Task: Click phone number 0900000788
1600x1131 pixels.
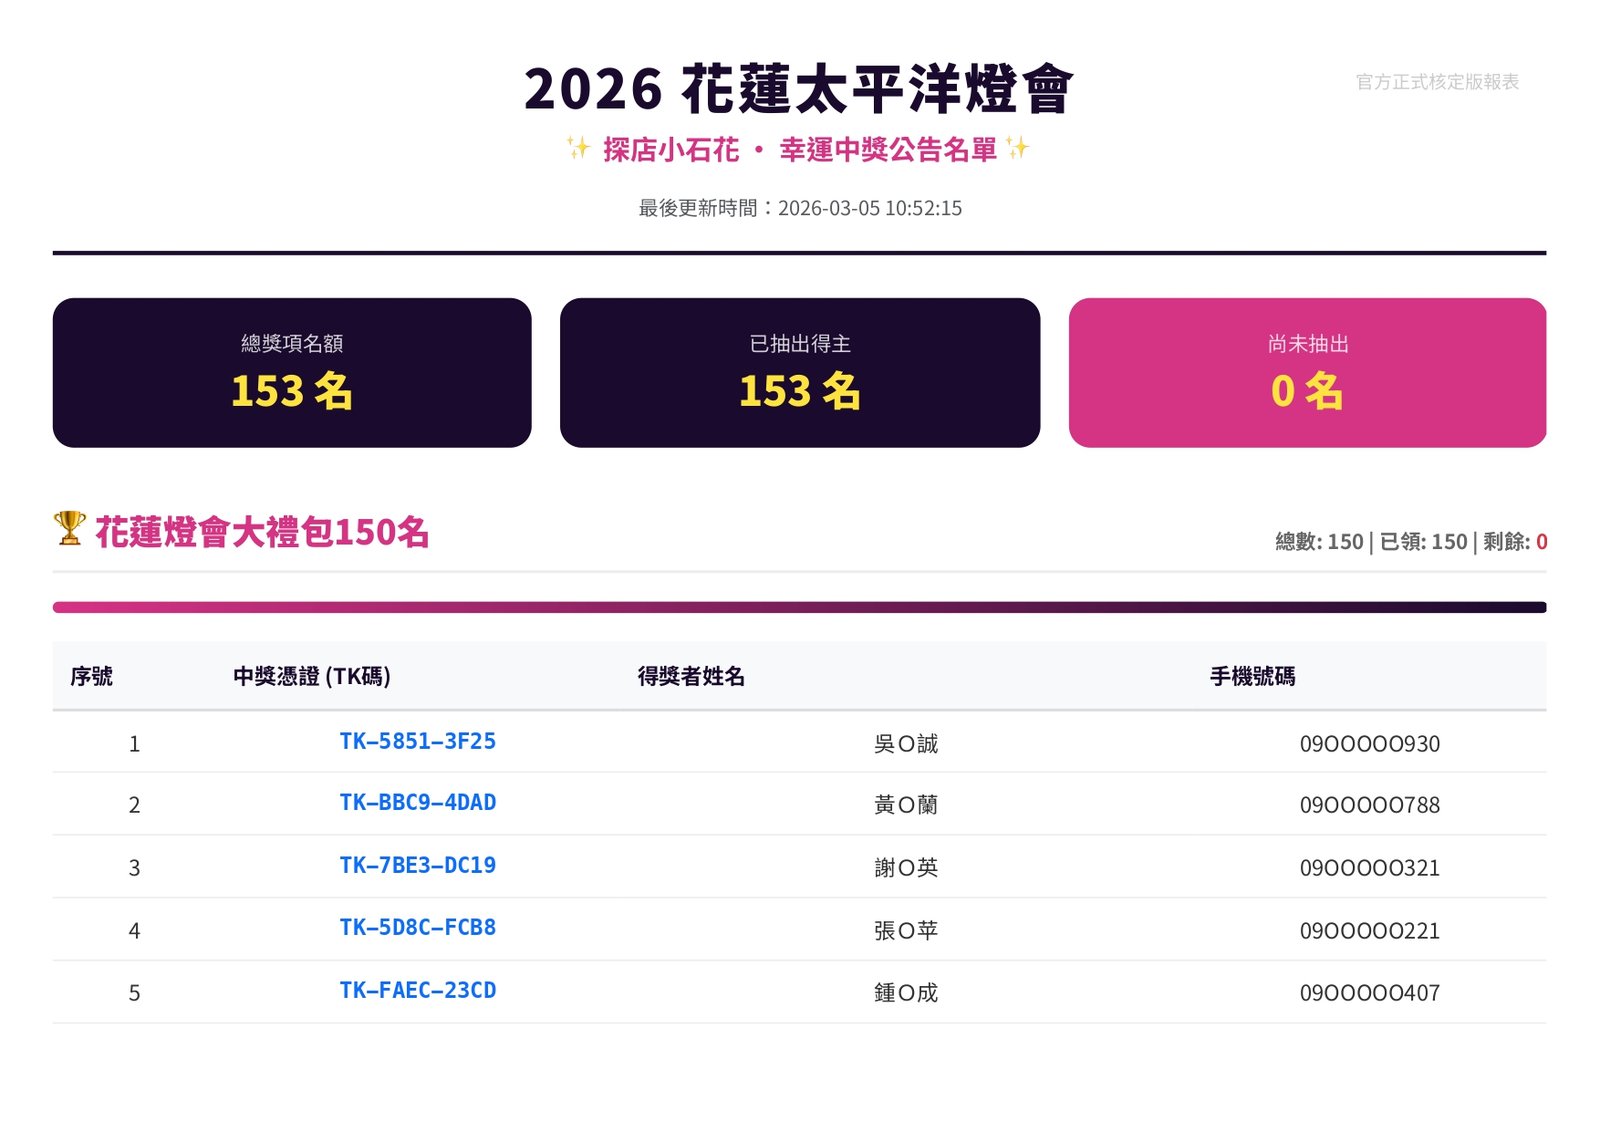Action: tap(1369, 805)
